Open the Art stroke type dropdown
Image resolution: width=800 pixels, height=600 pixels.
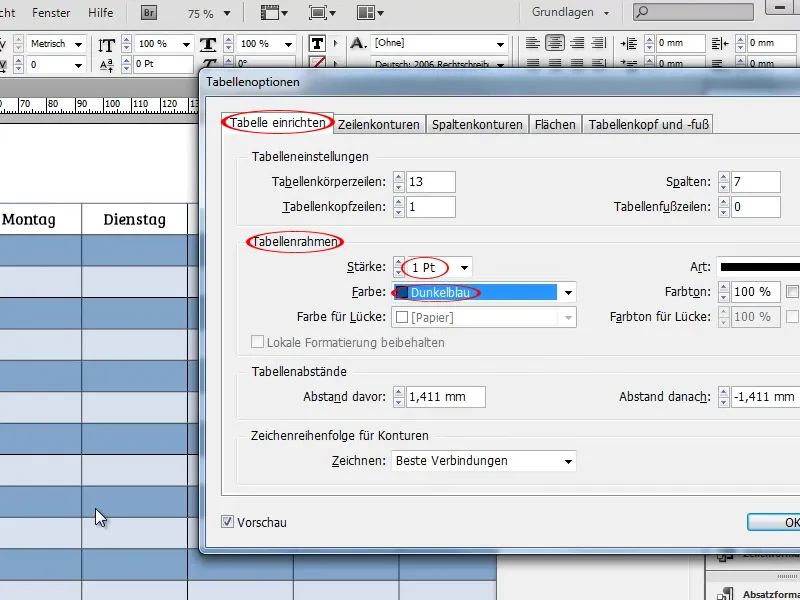758,267
